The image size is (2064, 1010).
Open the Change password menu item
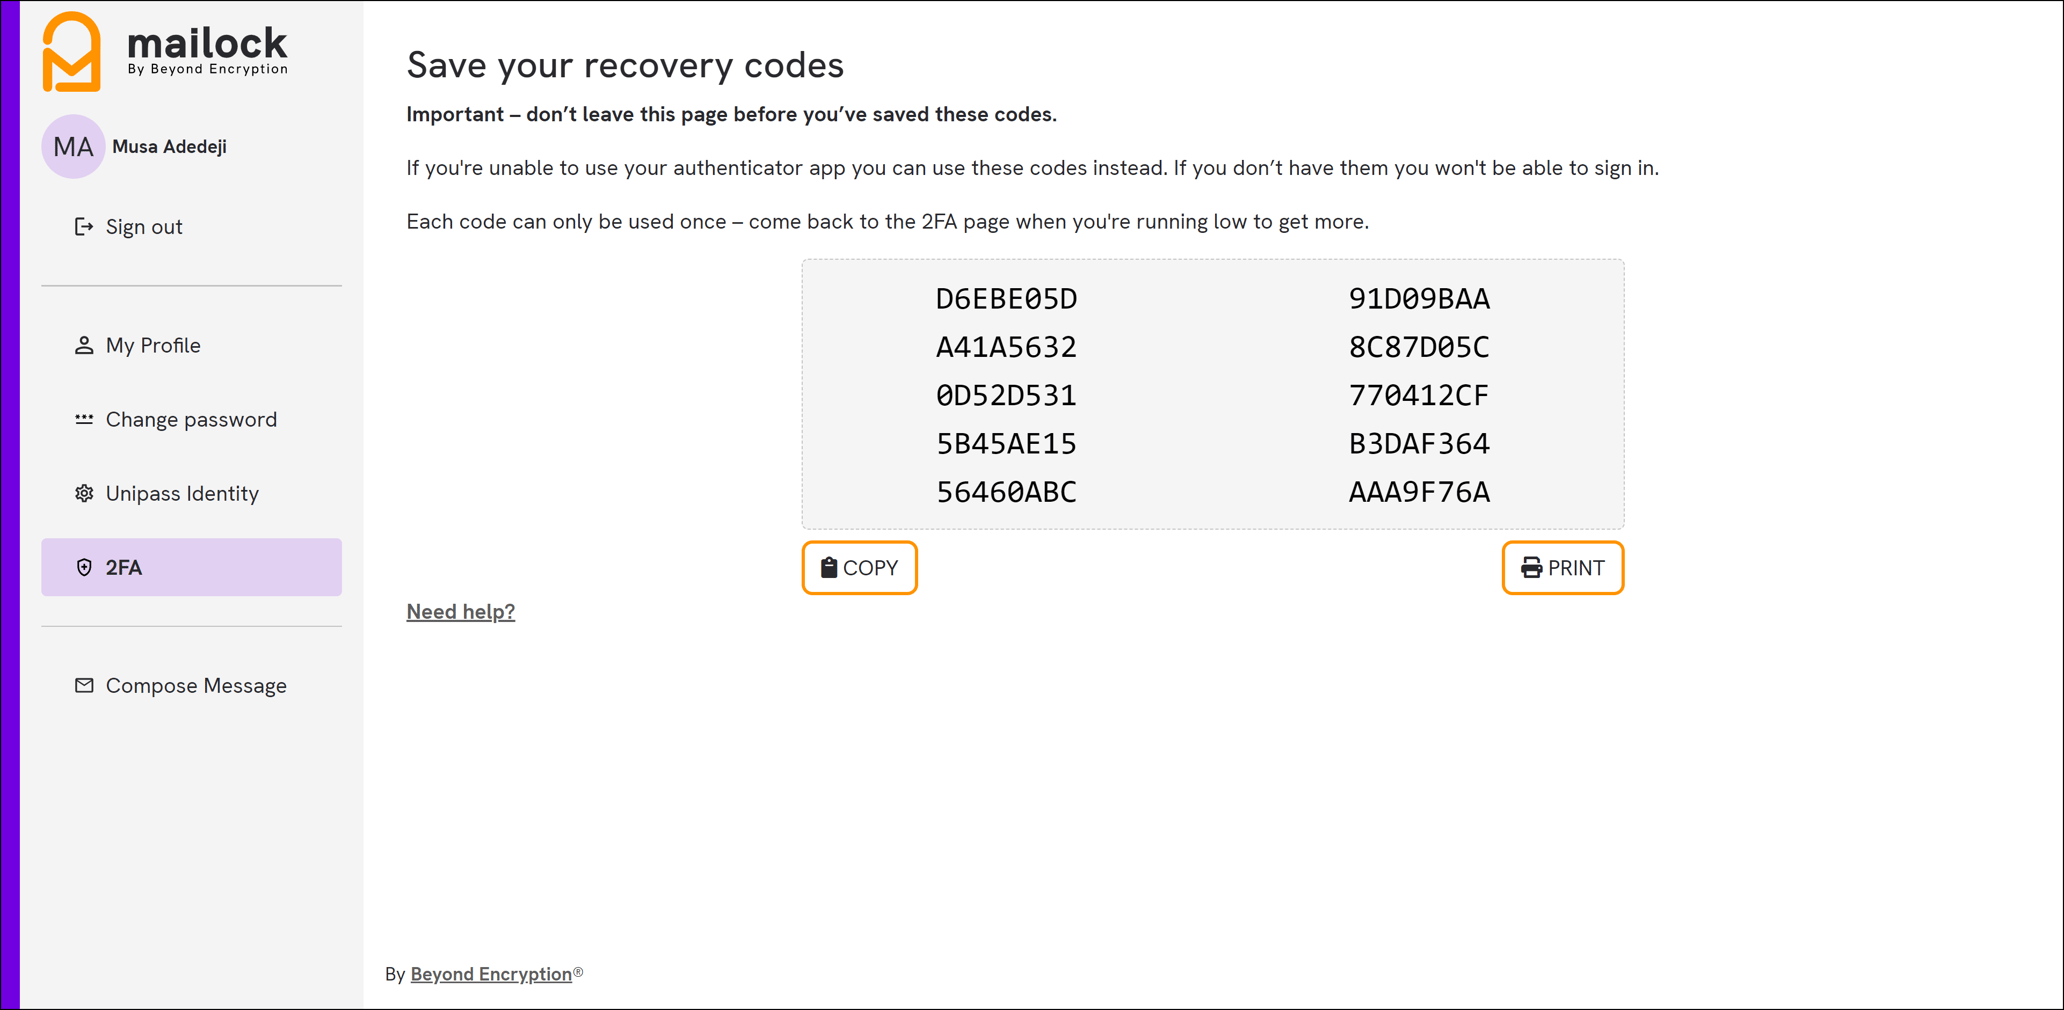[191, 419]
